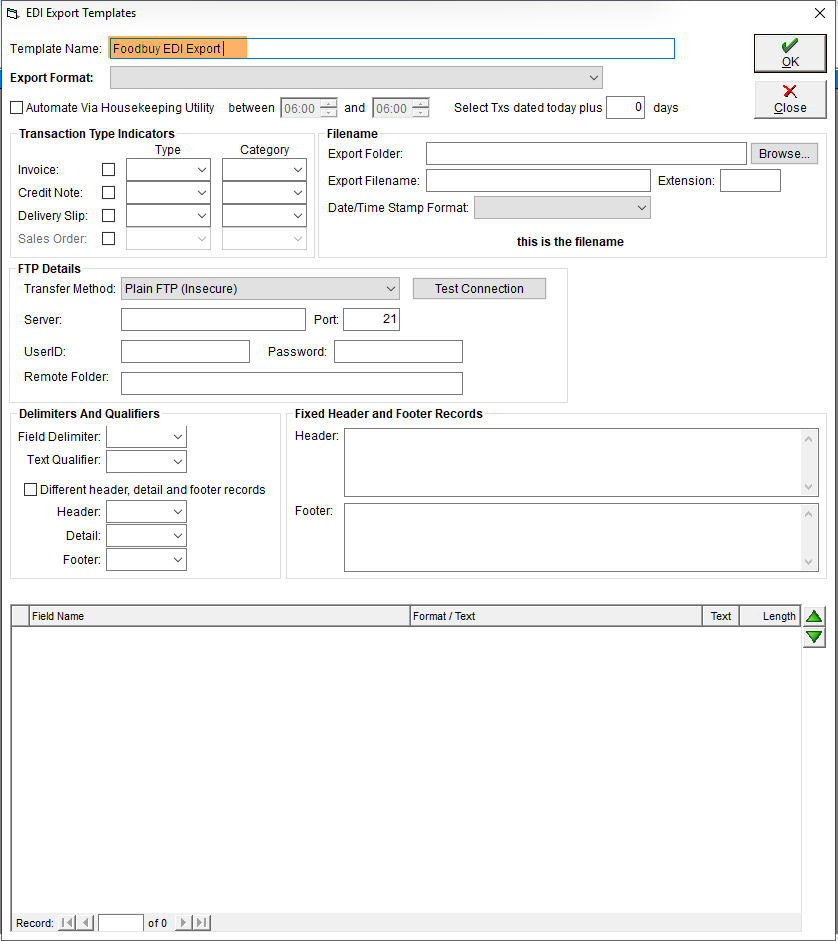Image resolution: width=838 pixels, height=941 pixels.
Task: Click the Close button with red X
Action: click(790, 100)
